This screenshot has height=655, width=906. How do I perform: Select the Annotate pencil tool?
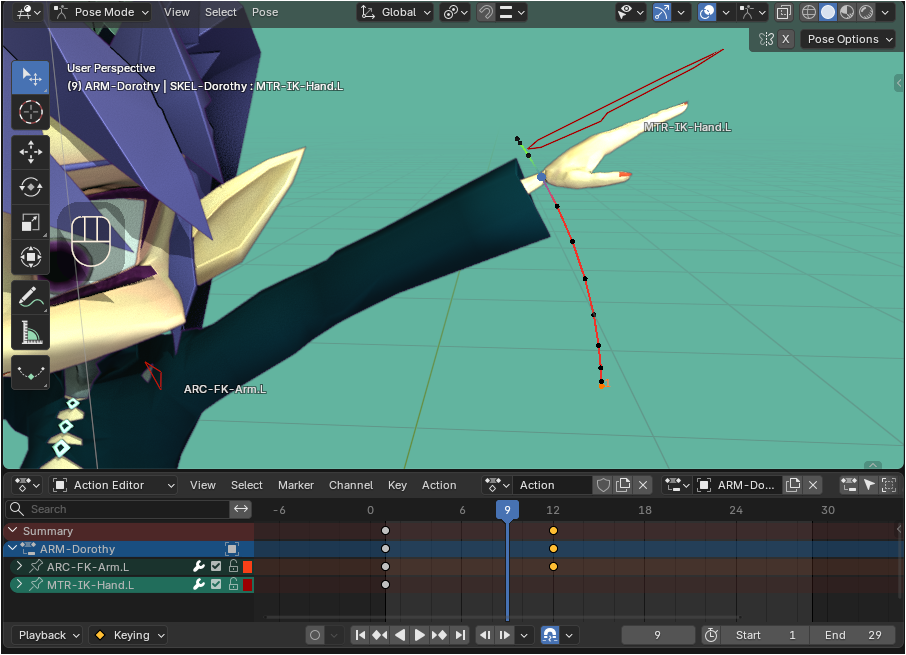[31, 297]
